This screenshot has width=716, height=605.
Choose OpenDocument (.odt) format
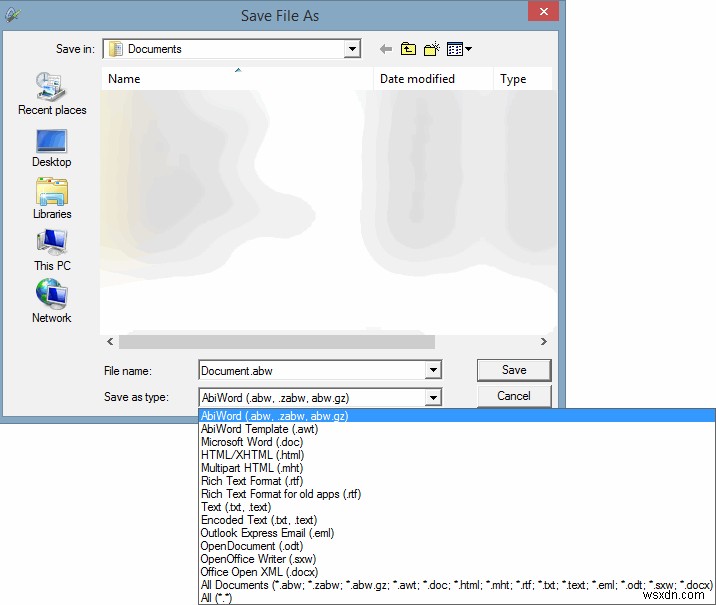[x=457, y=546]
